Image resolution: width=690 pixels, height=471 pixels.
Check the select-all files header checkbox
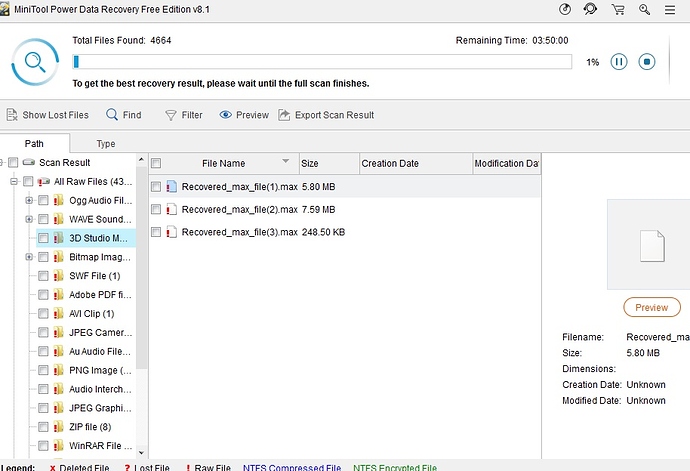coord(156,163)
